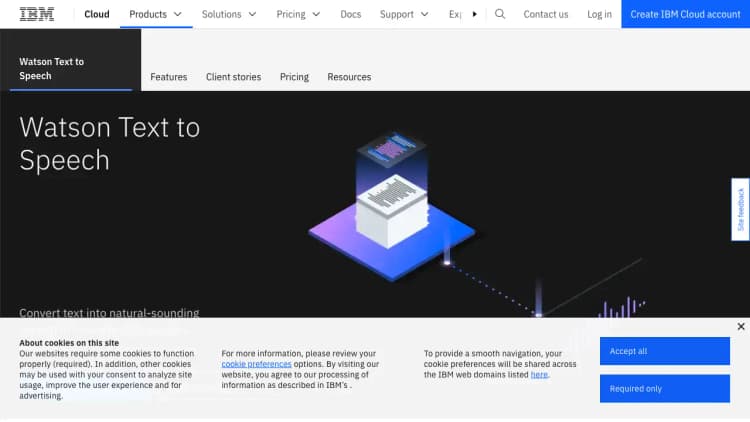The width and height of the screenshot is (750, 422).
Task: Open the Site feedback side tab
Action: click(x=740, y=209)
